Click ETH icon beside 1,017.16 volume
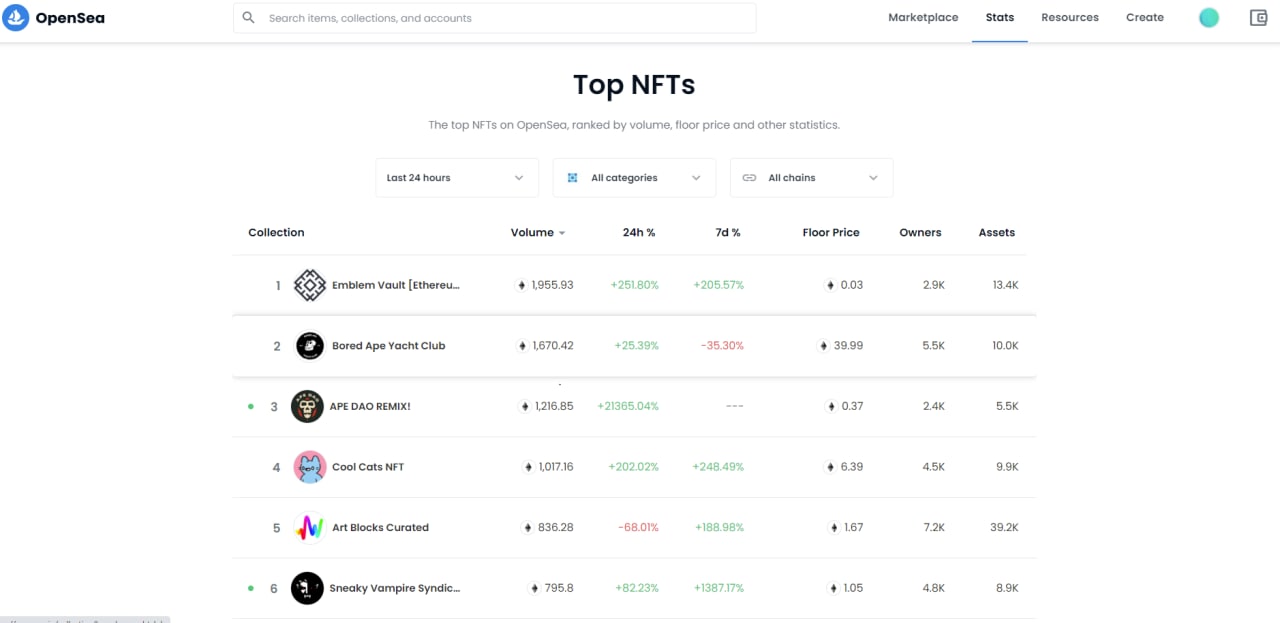The image size is (1280, 623). [529, 467]
